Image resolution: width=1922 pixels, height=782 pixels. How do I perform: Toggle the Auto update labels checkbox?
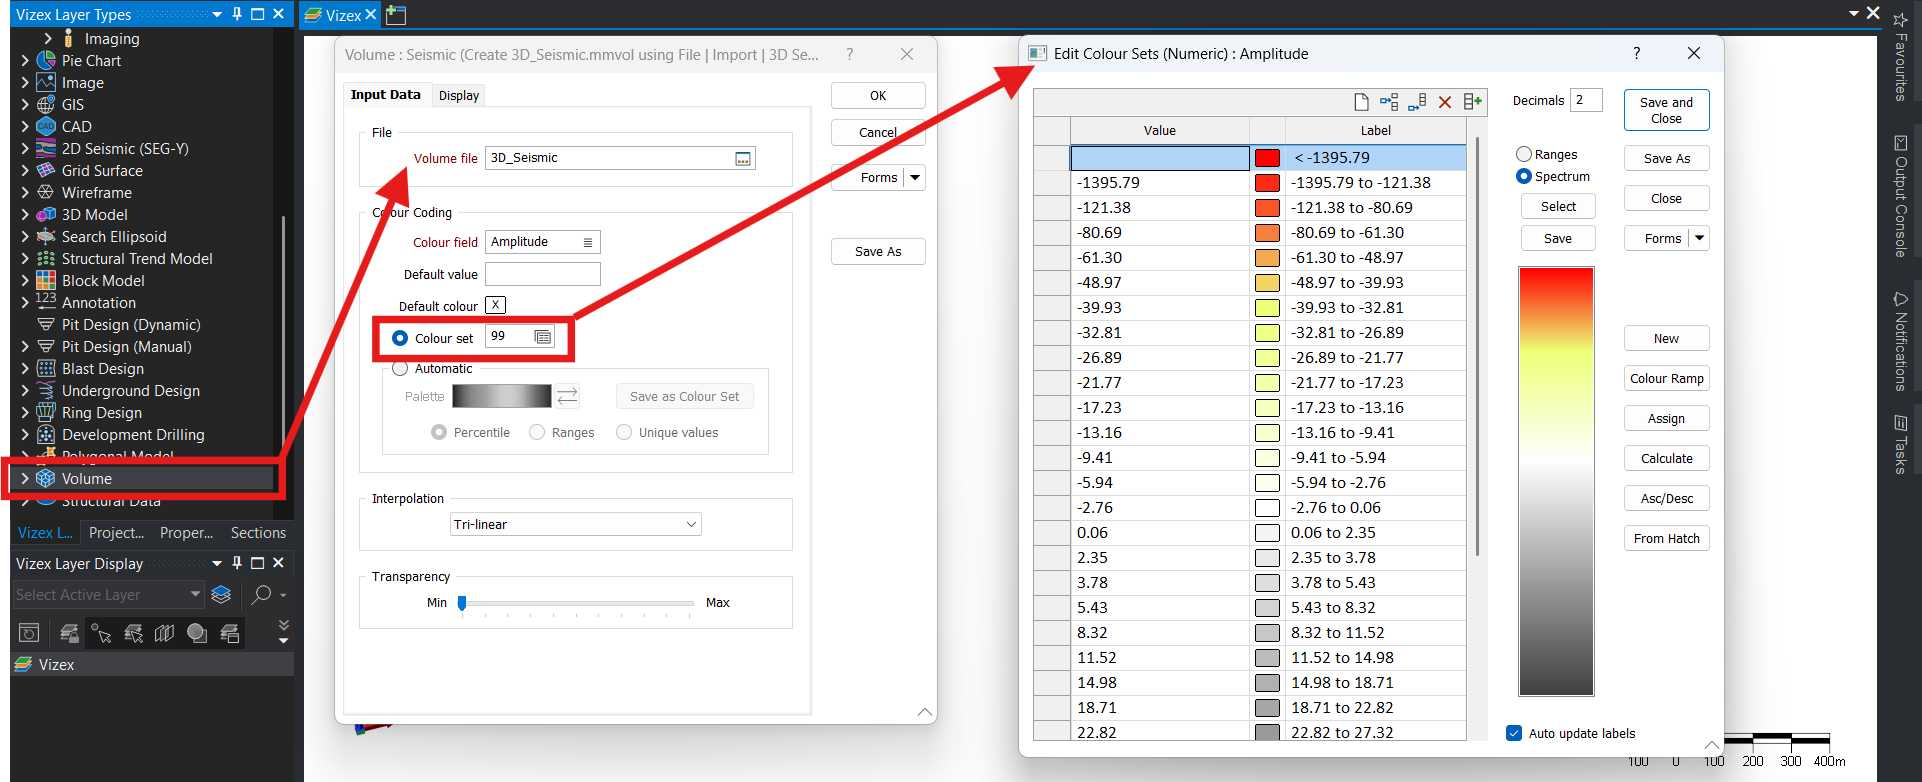click(1514, 733)
